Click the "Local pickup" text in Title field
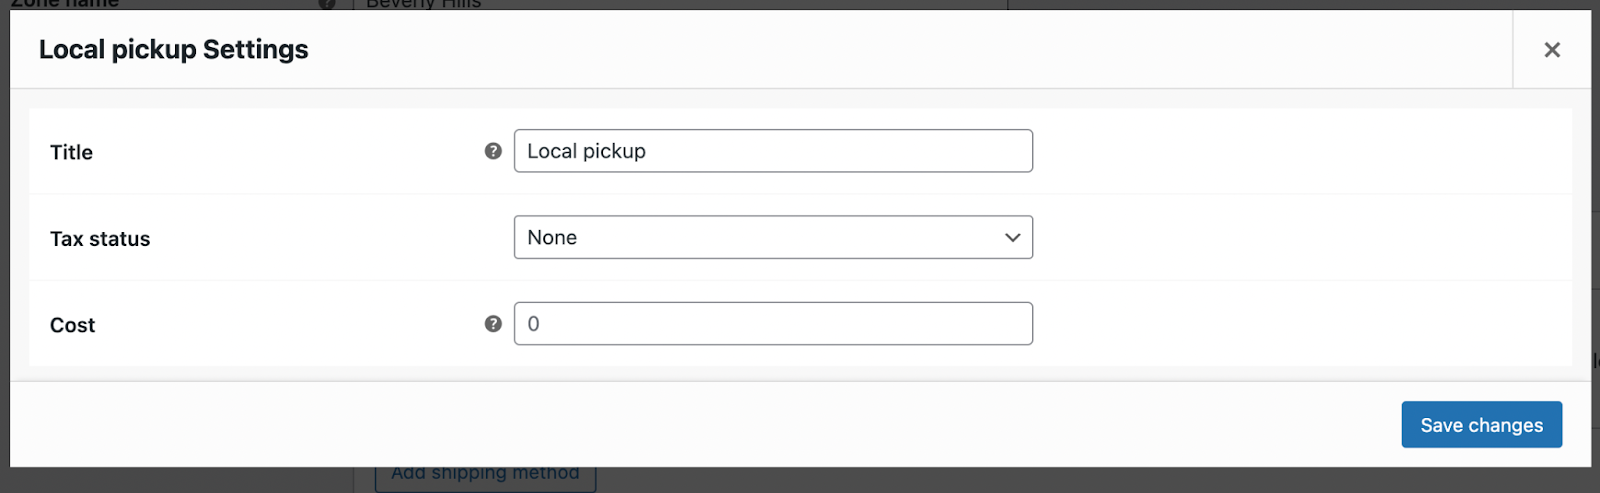 pos(586,151)
